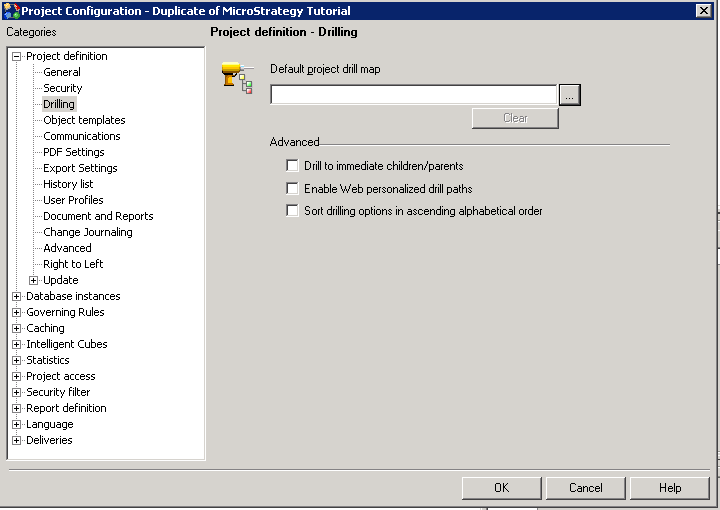Enable Drill to immediate children/parents

[292, 165]
